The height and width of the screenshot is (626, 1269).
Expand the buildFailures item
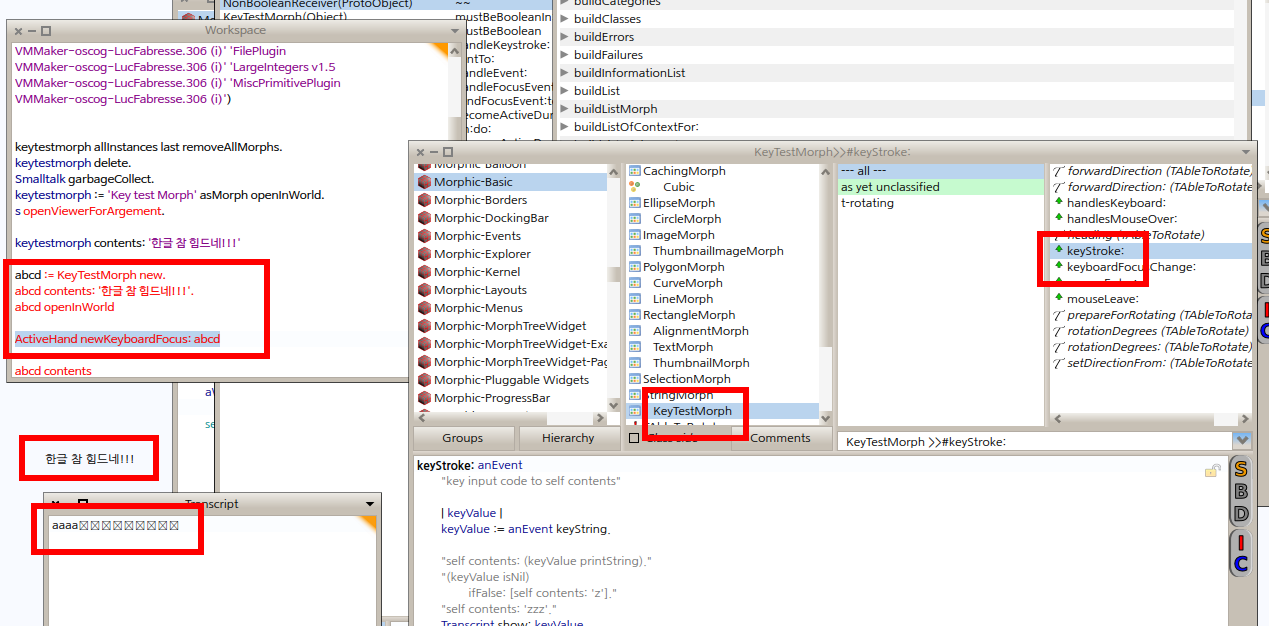(564, 55)
